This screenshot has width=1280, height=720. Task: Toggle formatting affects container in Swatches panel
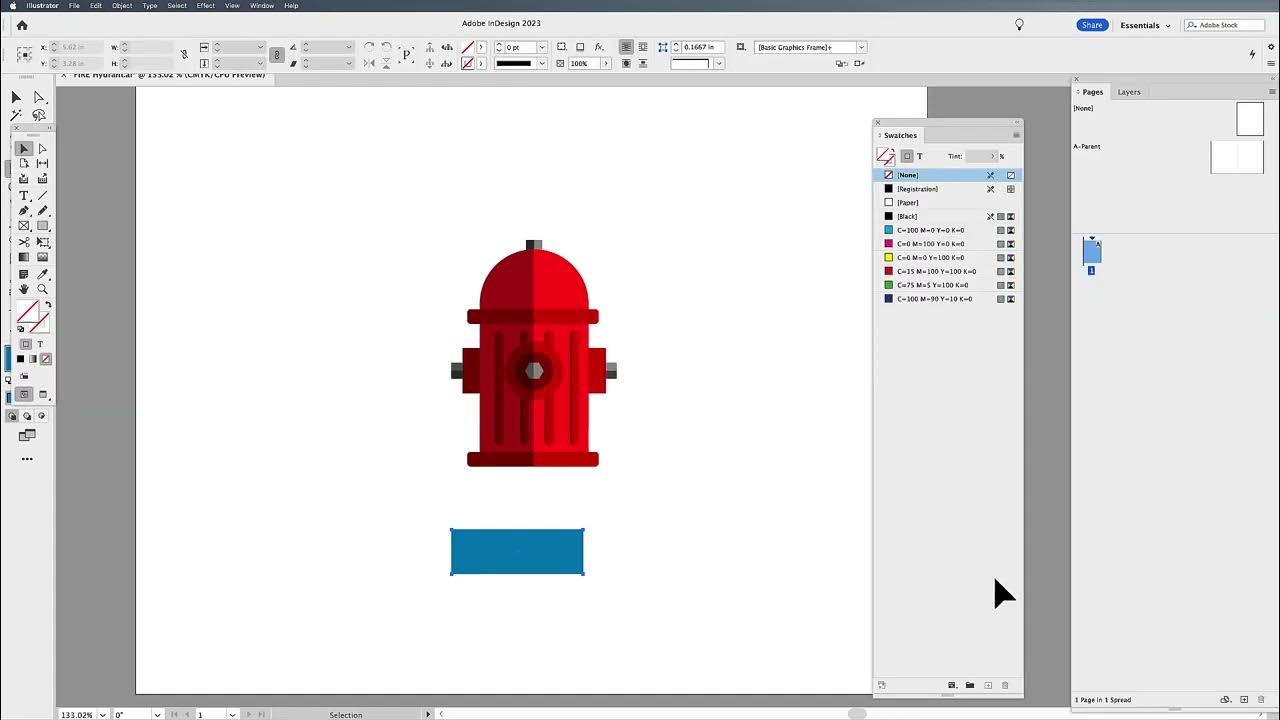pyautogui.click(x=907, y=156)
